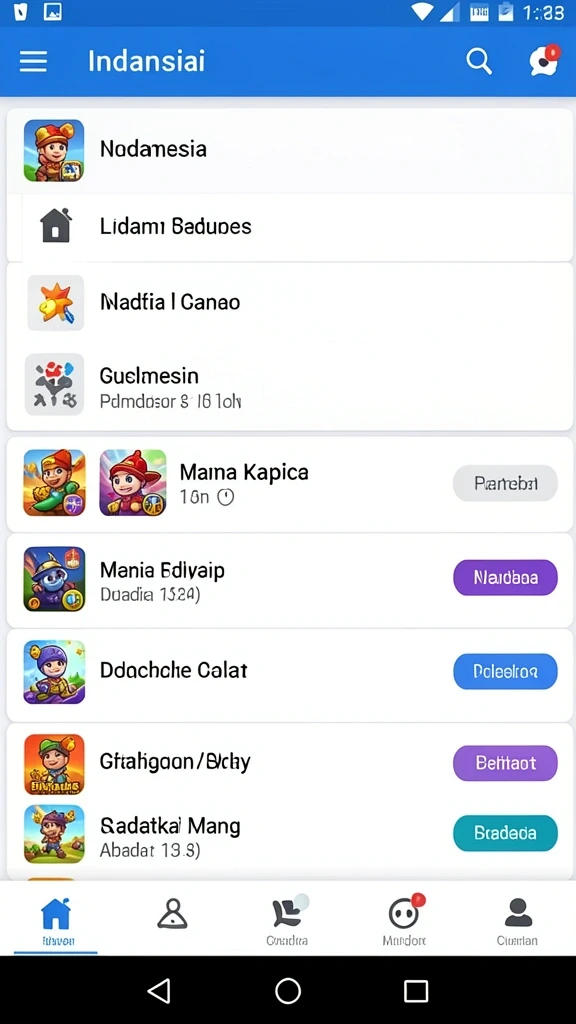
Task: Select the Nodamesia game icon
Action: [x=54, y=150]
